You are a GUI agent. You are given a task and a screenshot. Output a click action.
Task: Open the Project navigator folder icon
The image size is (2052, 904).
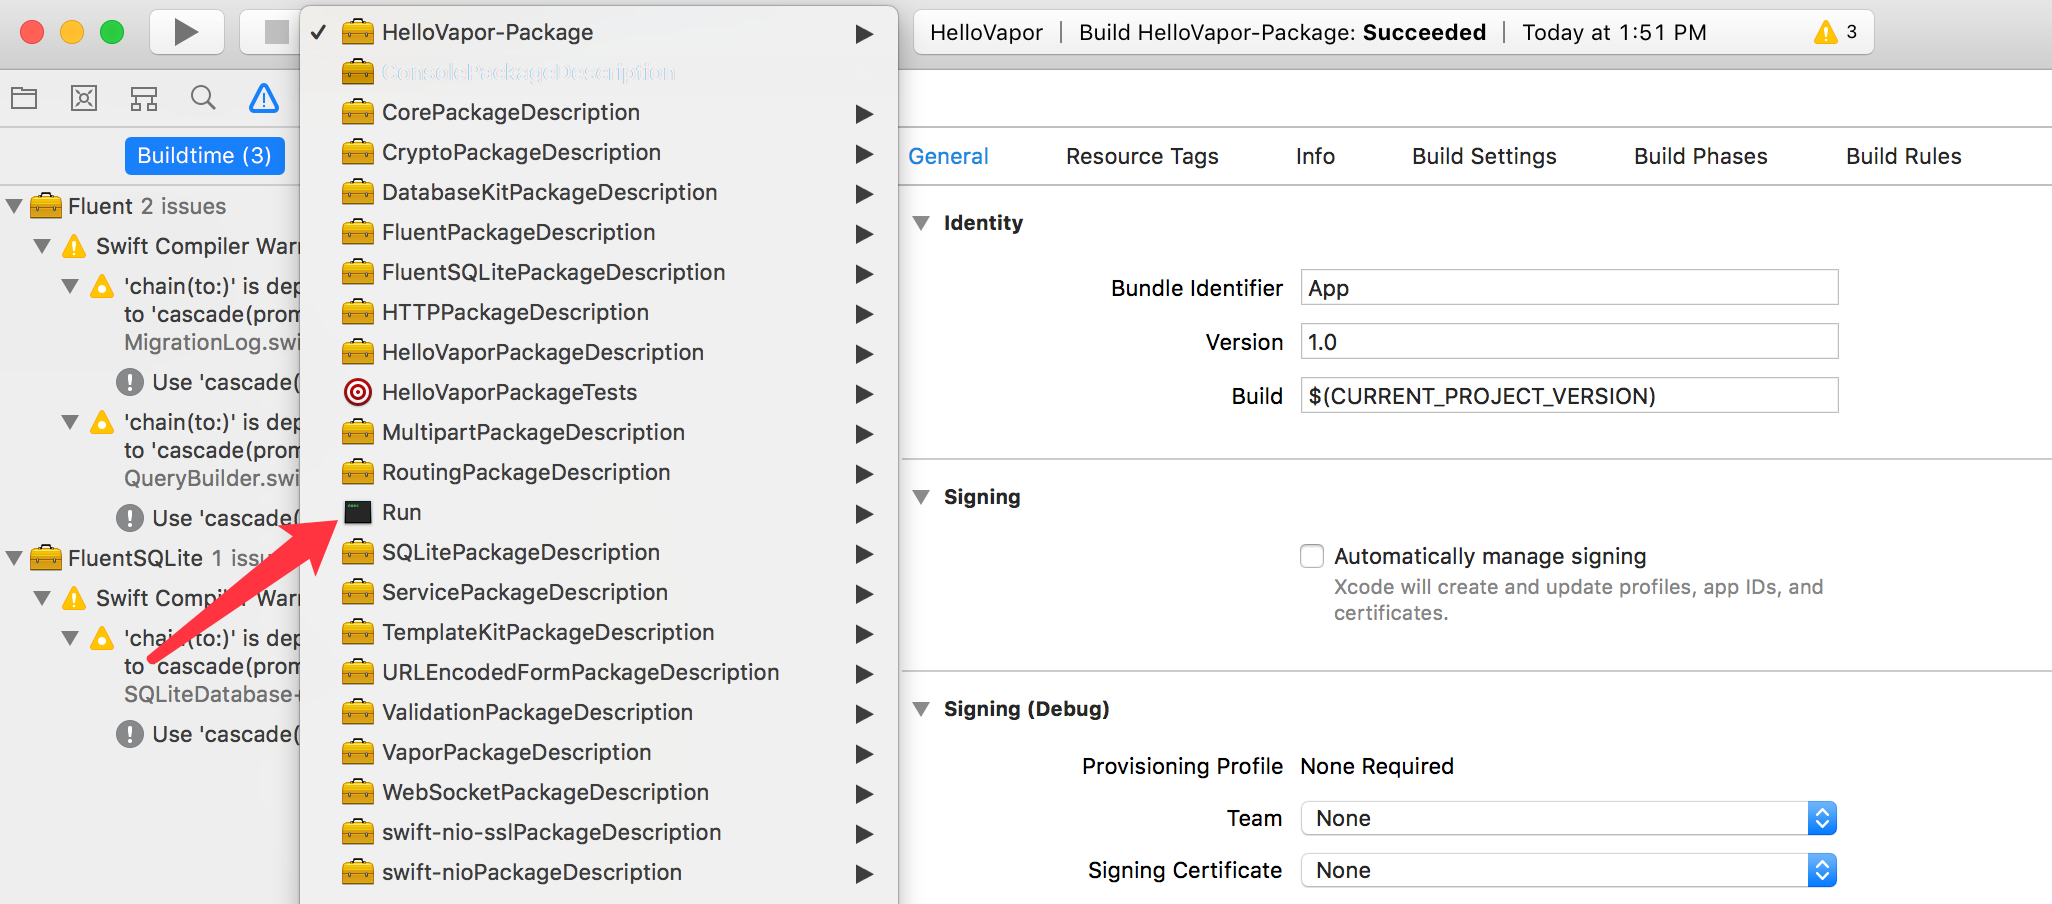(24, 98)
